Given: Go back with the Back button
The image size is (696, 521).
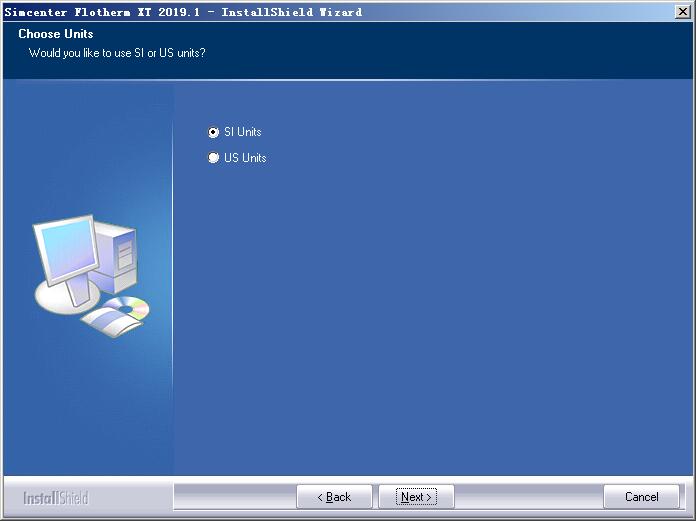Looking at the screenshot, I should pyautogui.click(x=334, y=497).
